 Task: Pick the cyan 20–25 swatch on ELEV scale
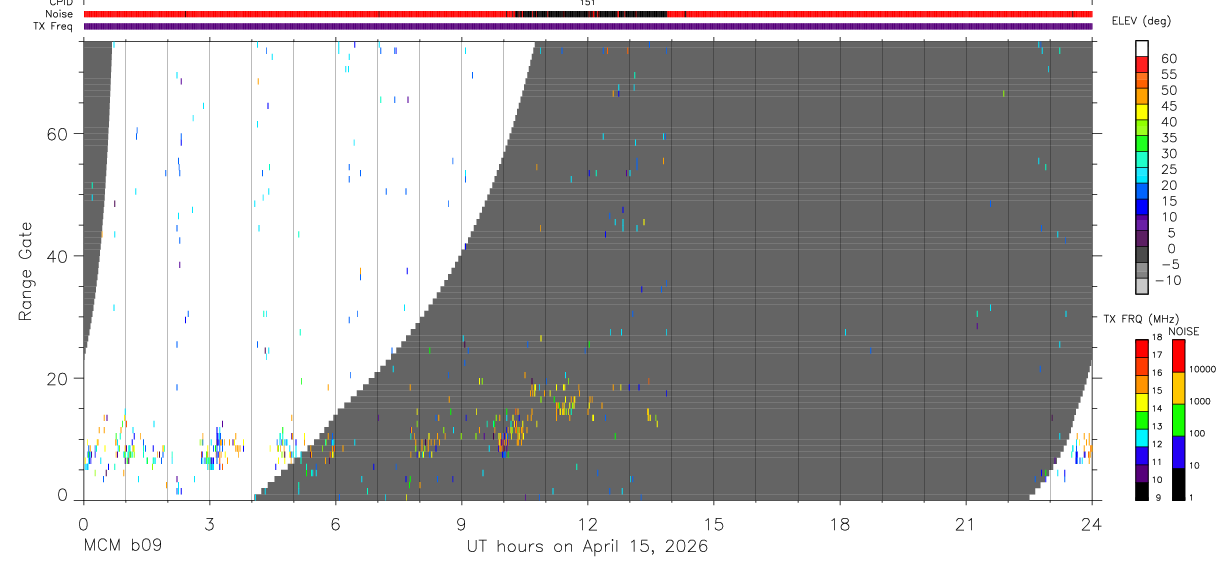point(1142,177)
